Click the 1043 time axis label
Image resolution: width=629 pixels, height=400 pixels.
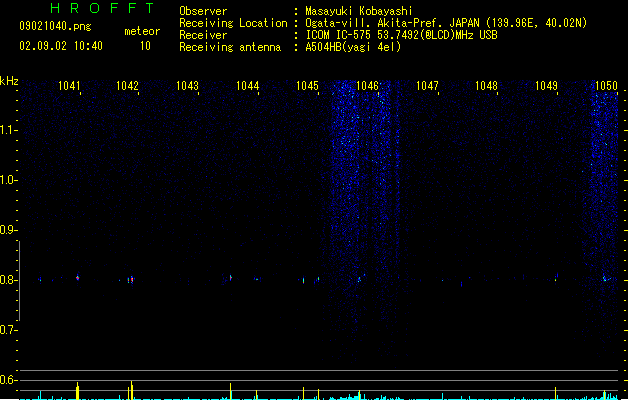[x=187, y=86]
